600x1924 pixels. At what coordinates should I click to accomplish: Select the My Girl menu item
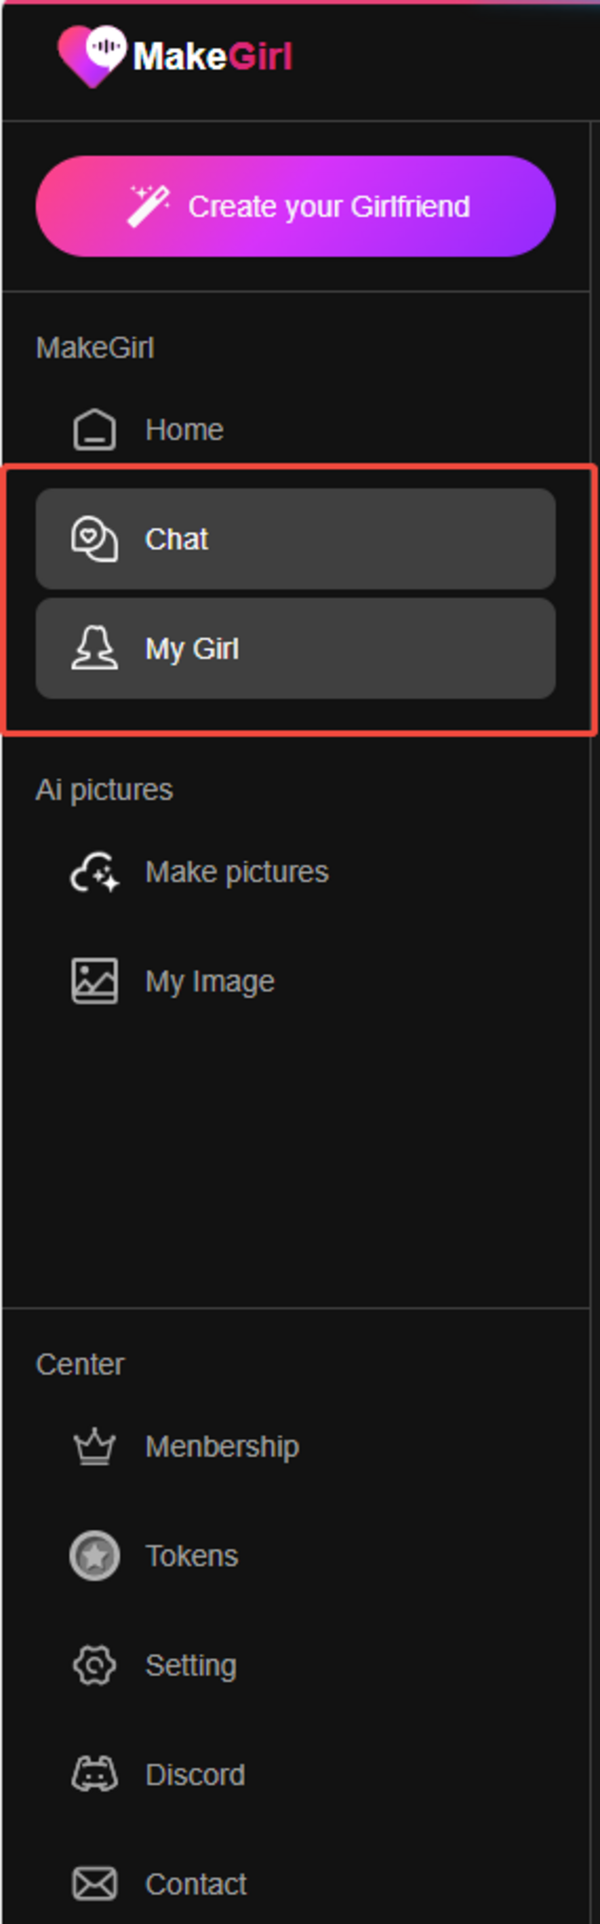tap(296, 649)
